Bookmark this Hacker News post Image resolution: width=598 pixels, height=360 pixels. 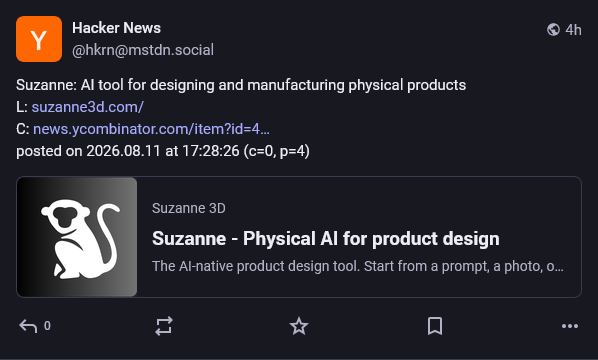[435, 326]
